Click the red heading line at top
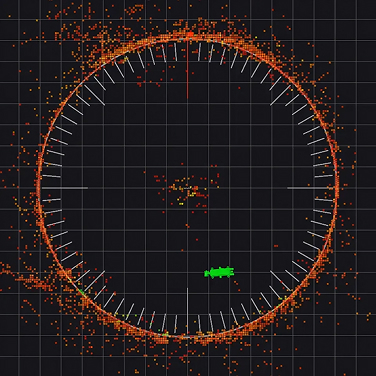This screenshot has height=376, width=376. [x=187, y=69]
